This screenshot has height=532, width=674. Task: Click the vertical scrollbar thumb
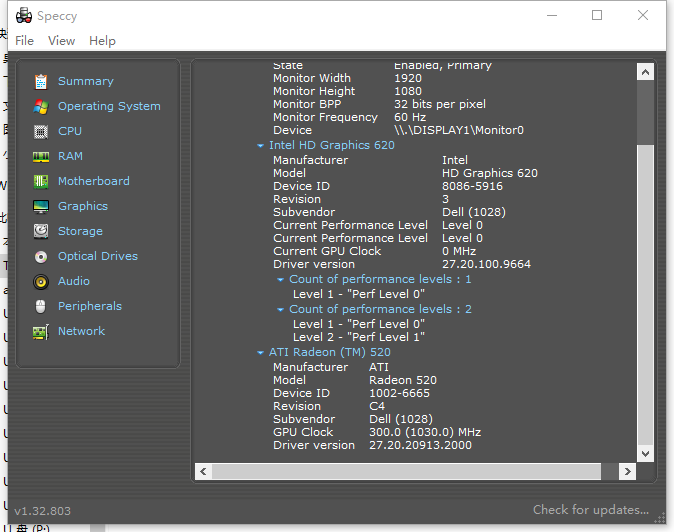pos(645,295)
